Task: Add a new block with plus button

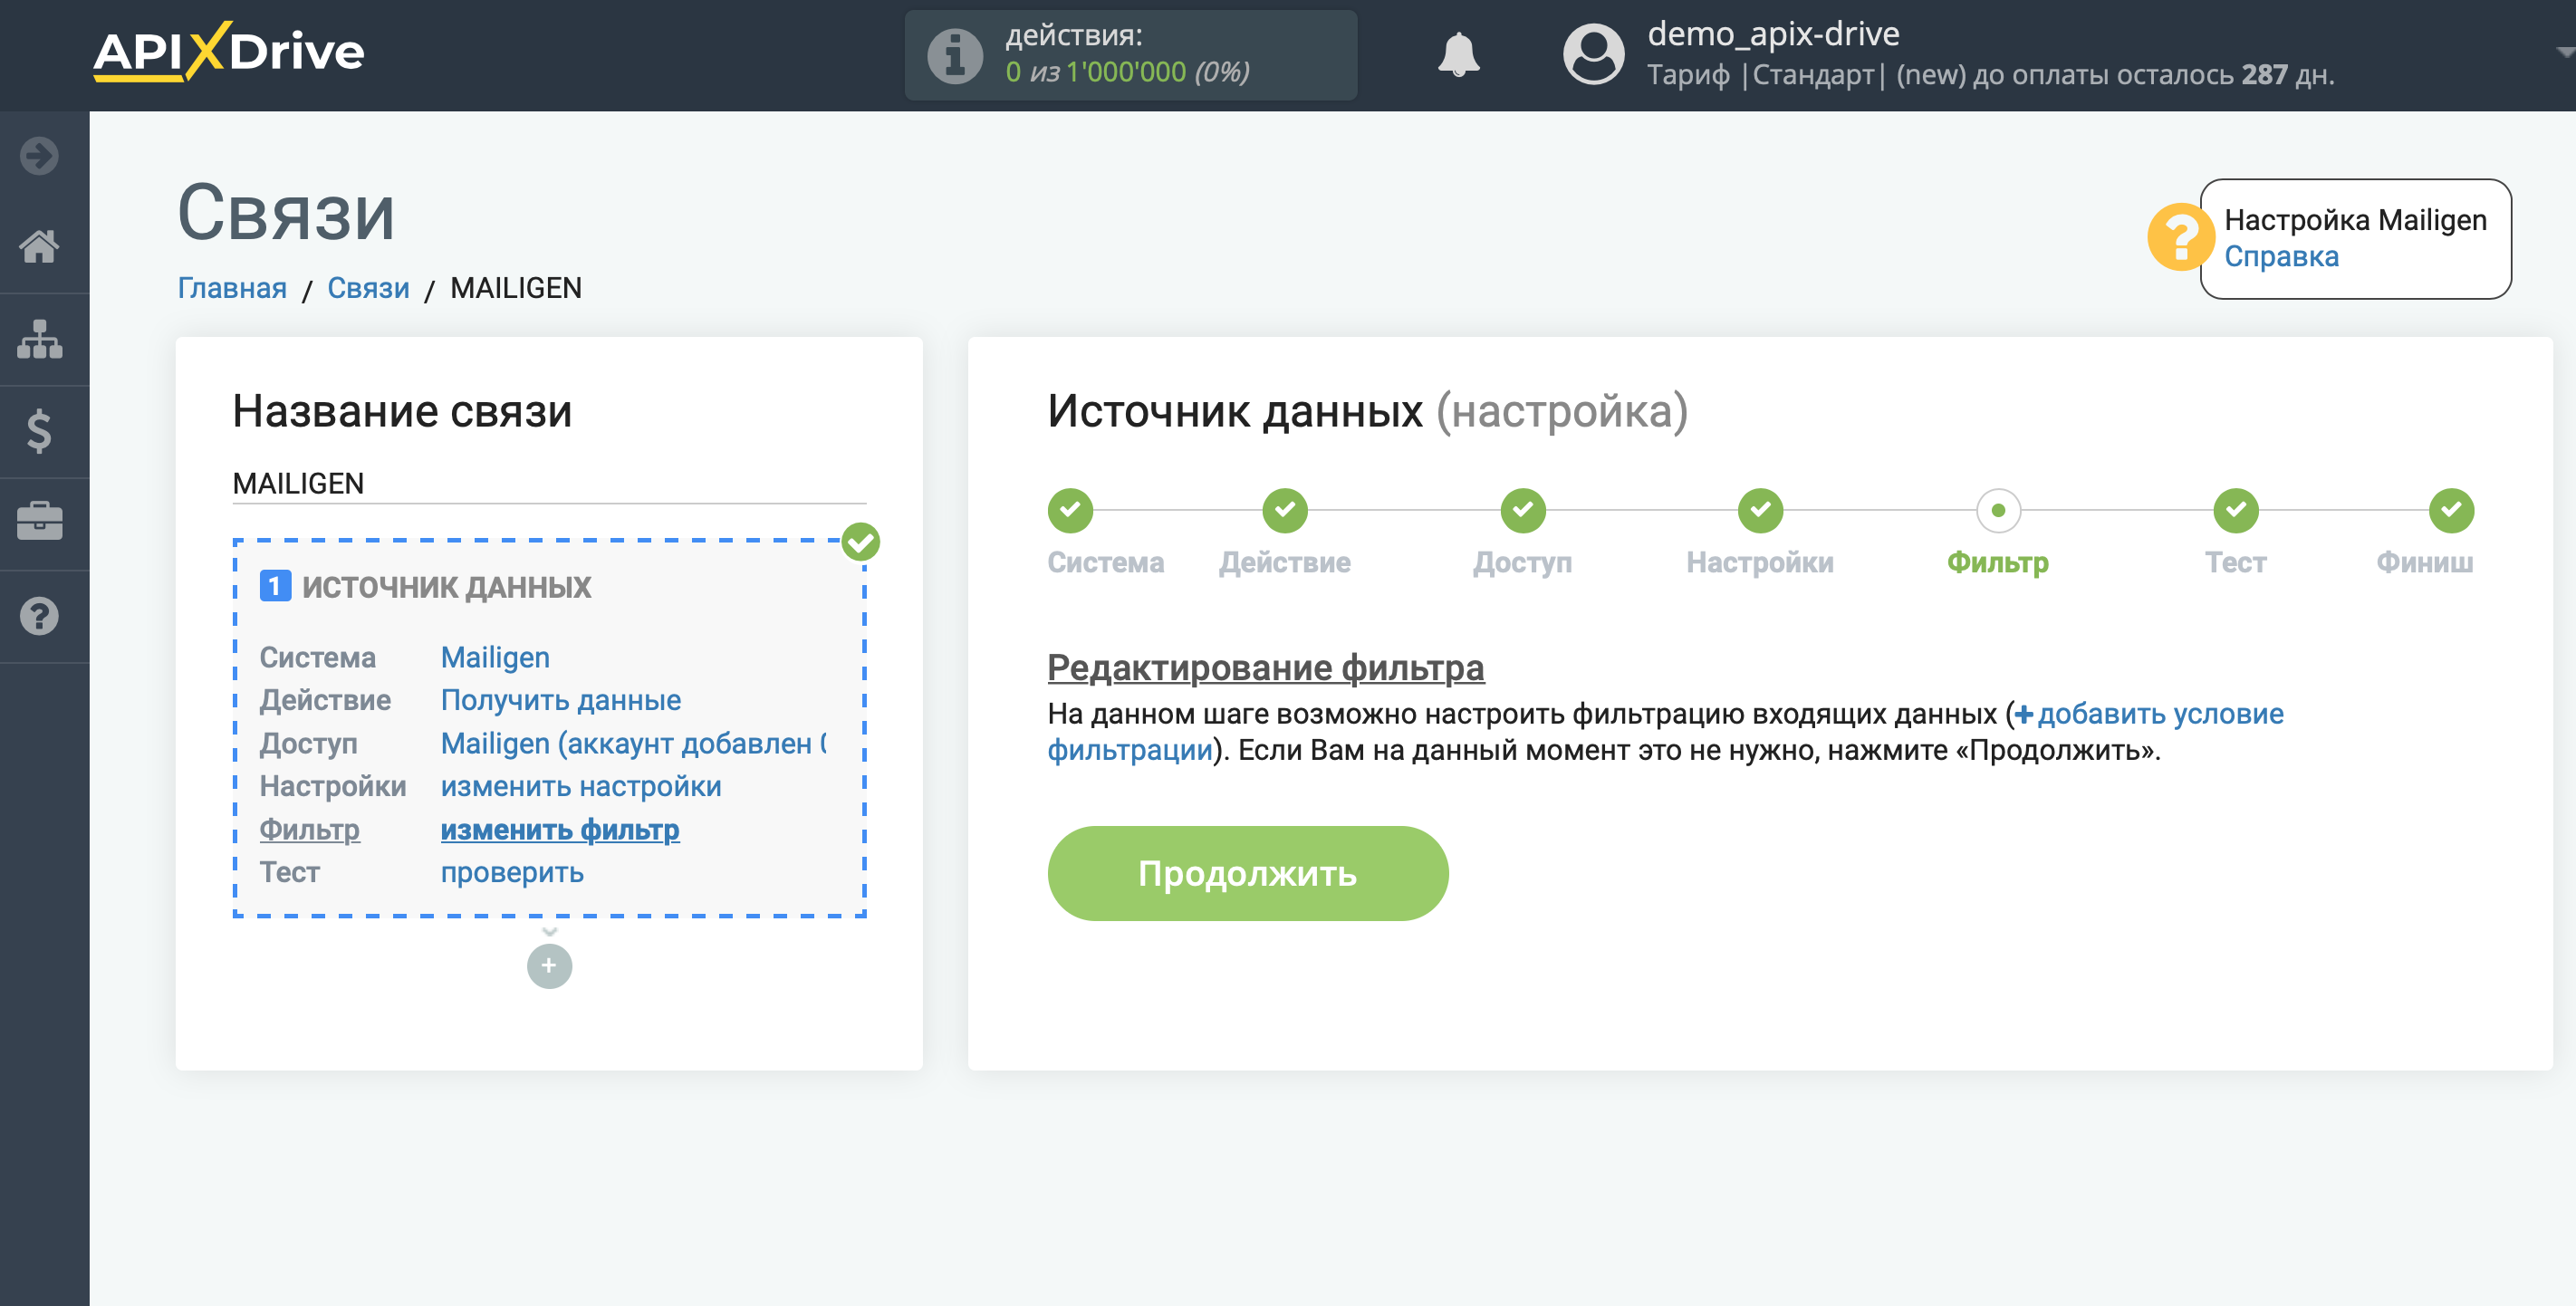Action: 549,966
